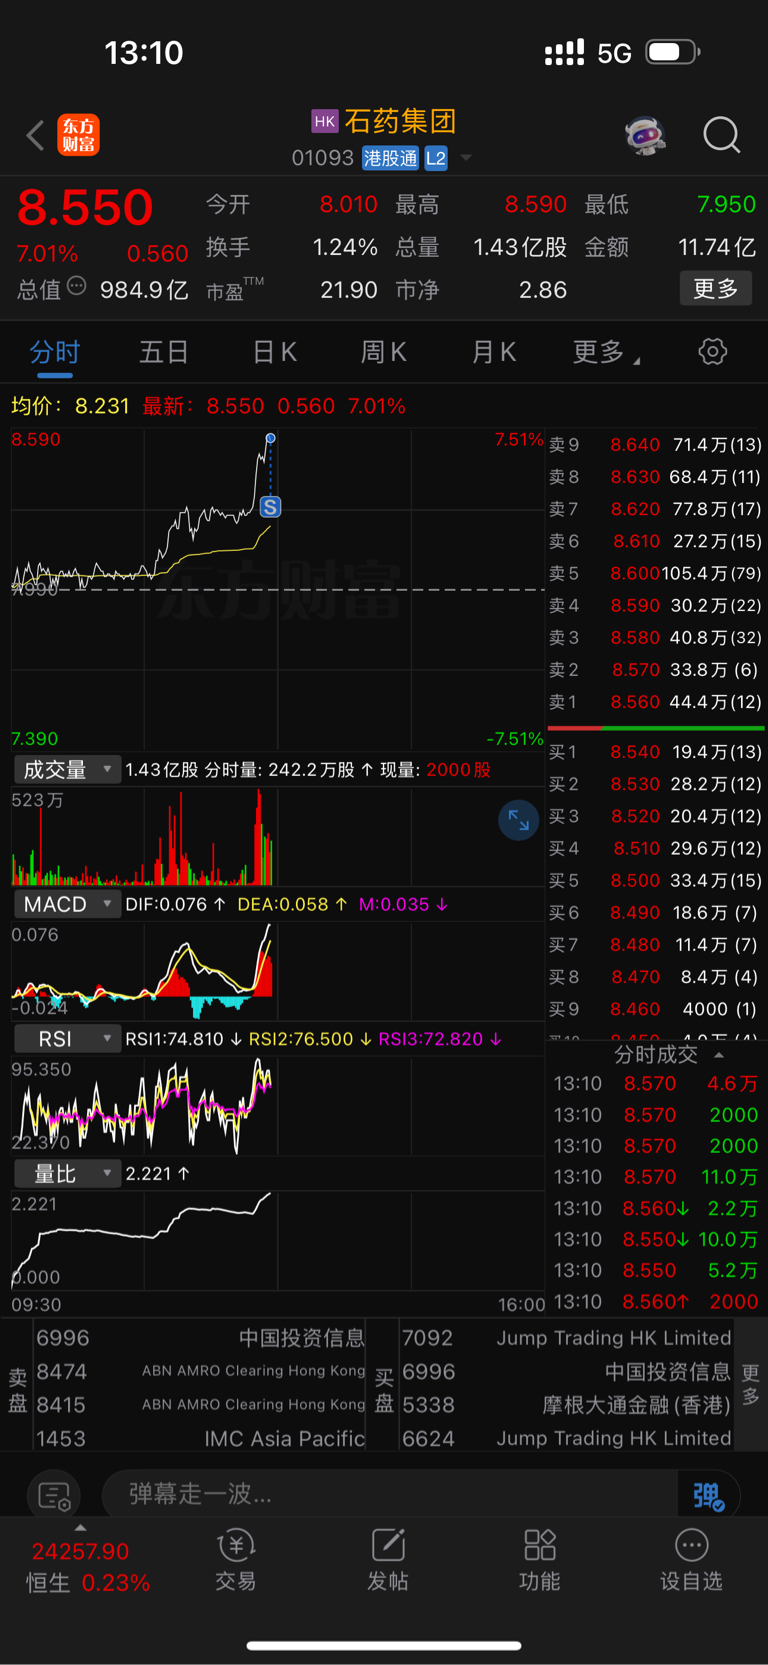Select the 分时 tab
The width and height of the screenshot is (768, 1665).
point(54,352)
